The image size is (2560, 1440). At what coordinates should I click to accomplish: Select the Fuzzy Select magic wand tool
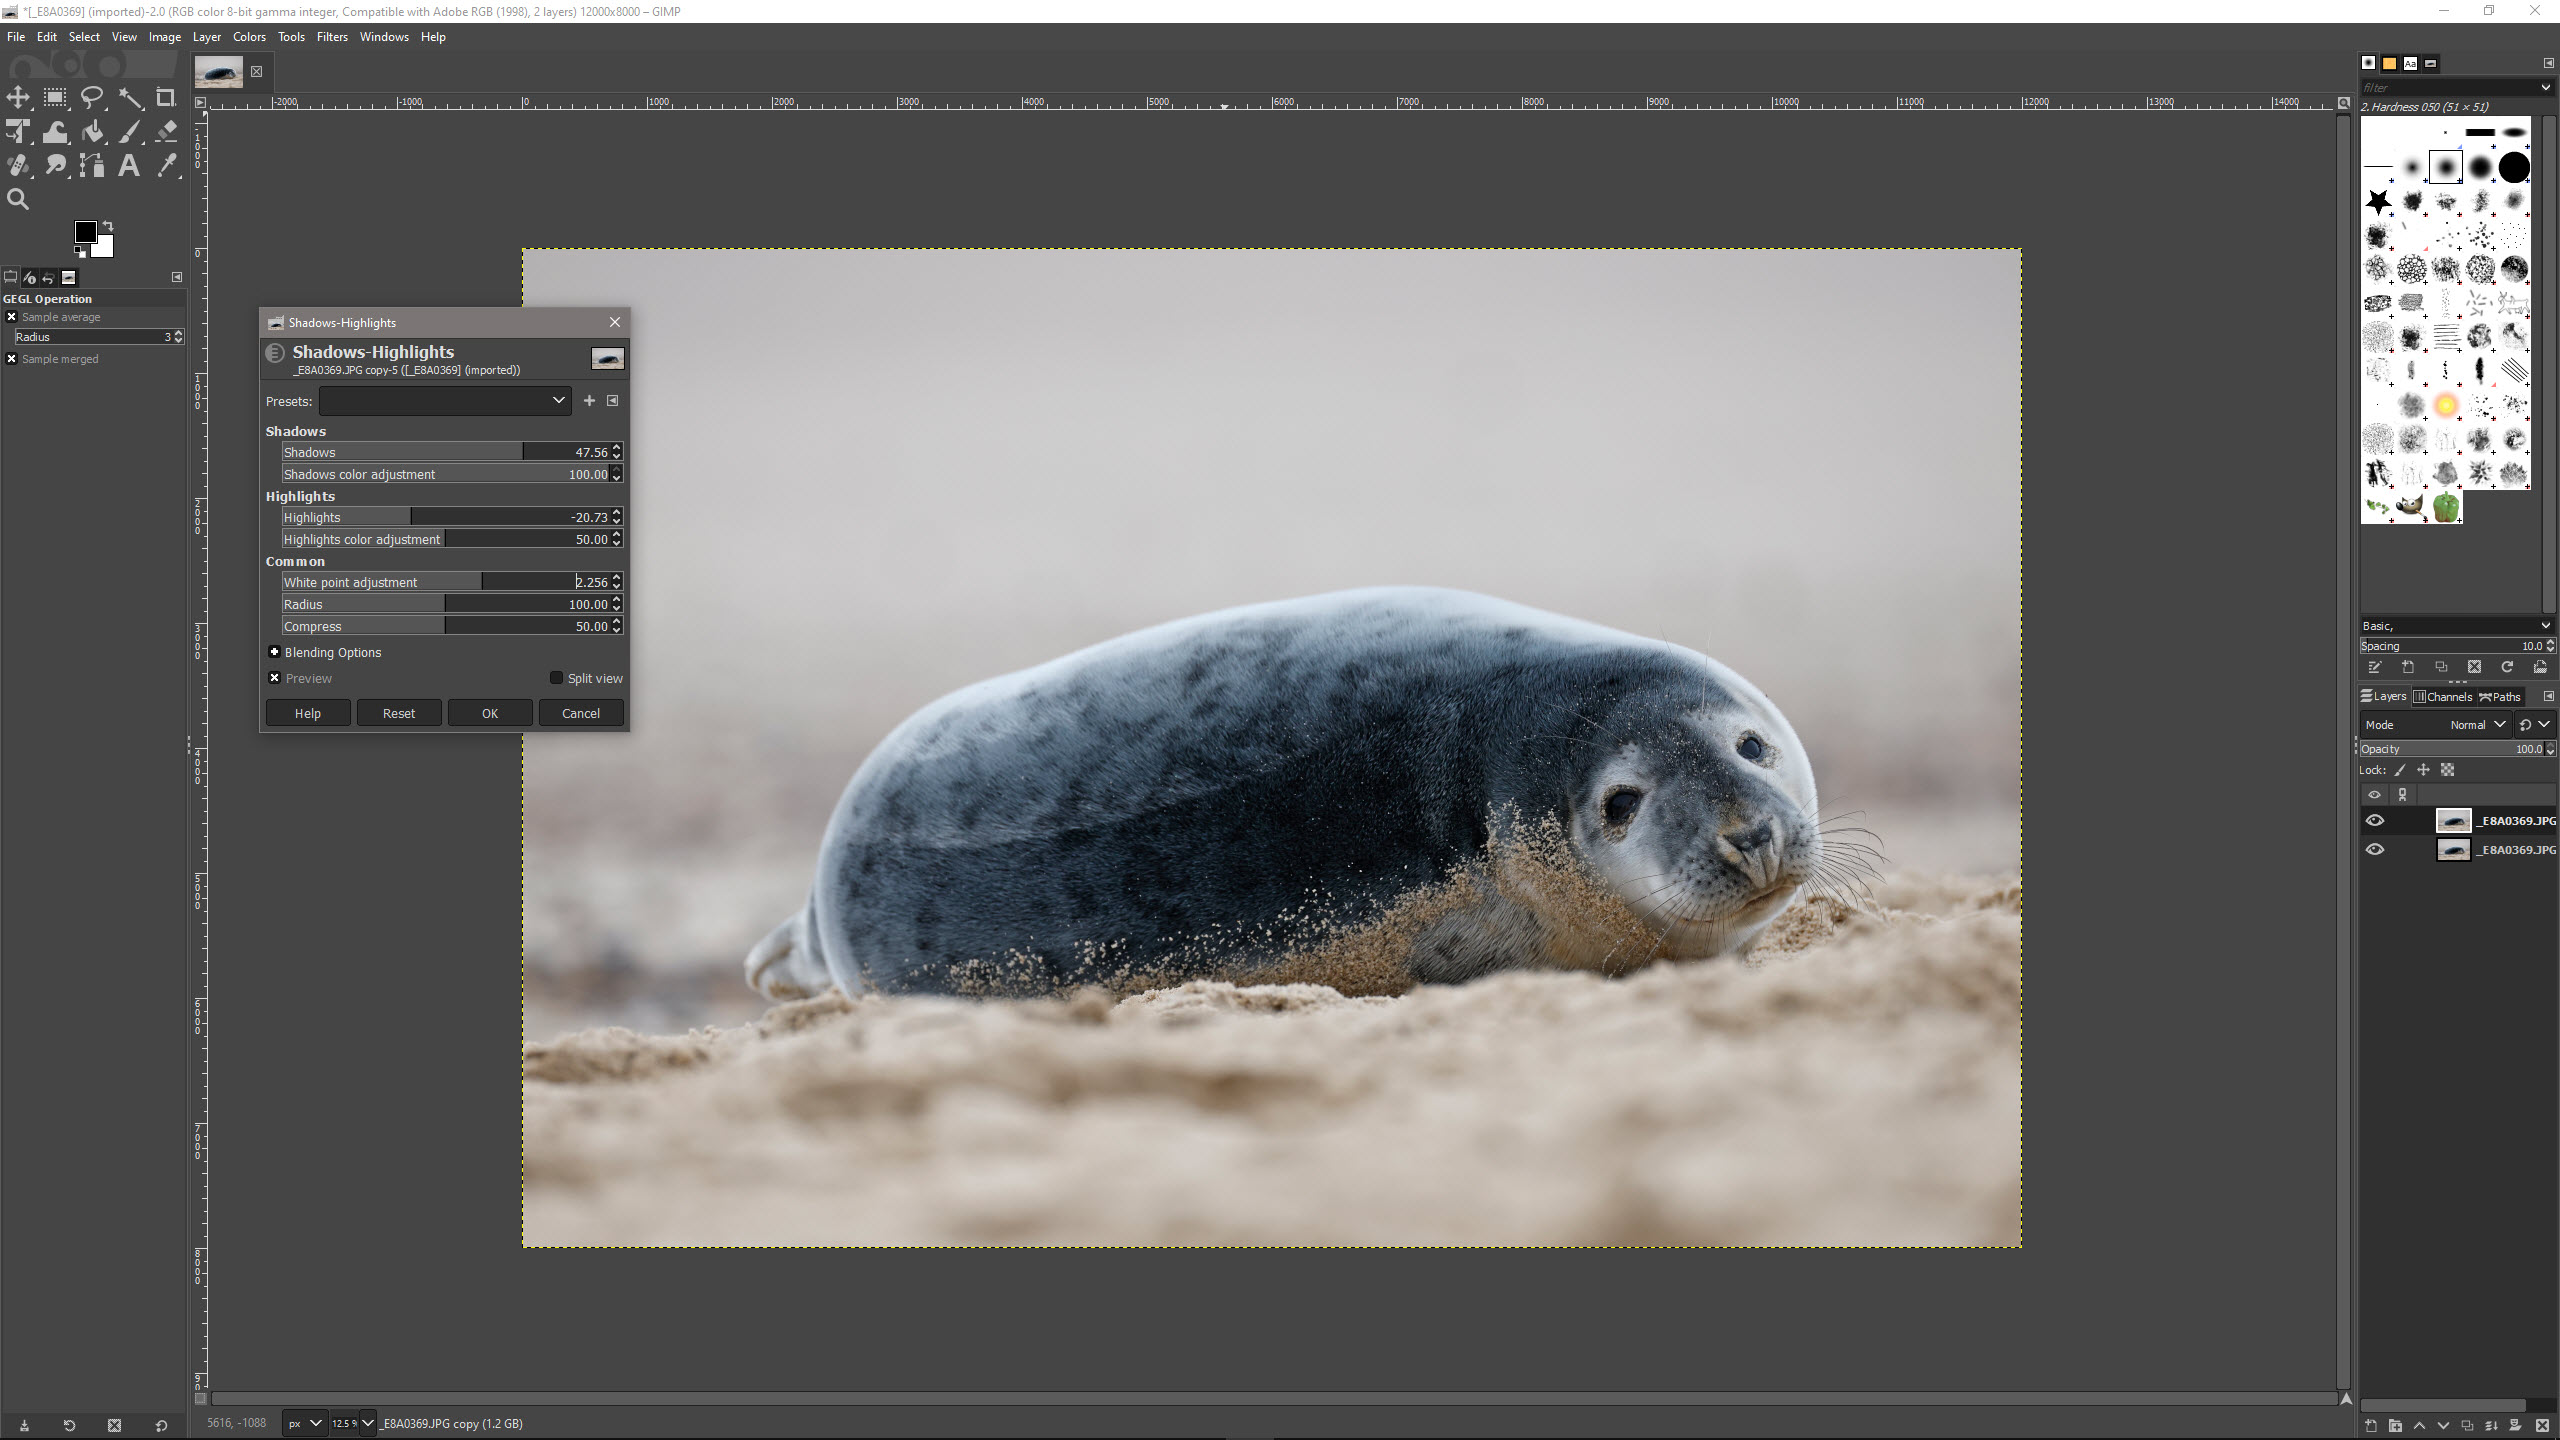[x=130, y=98]
